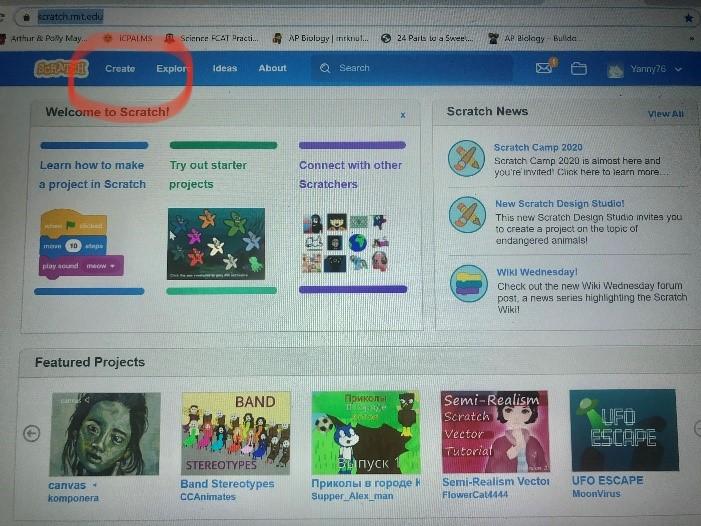
Task: Click Scratch Camp 2020 description text
Action: 582,166
